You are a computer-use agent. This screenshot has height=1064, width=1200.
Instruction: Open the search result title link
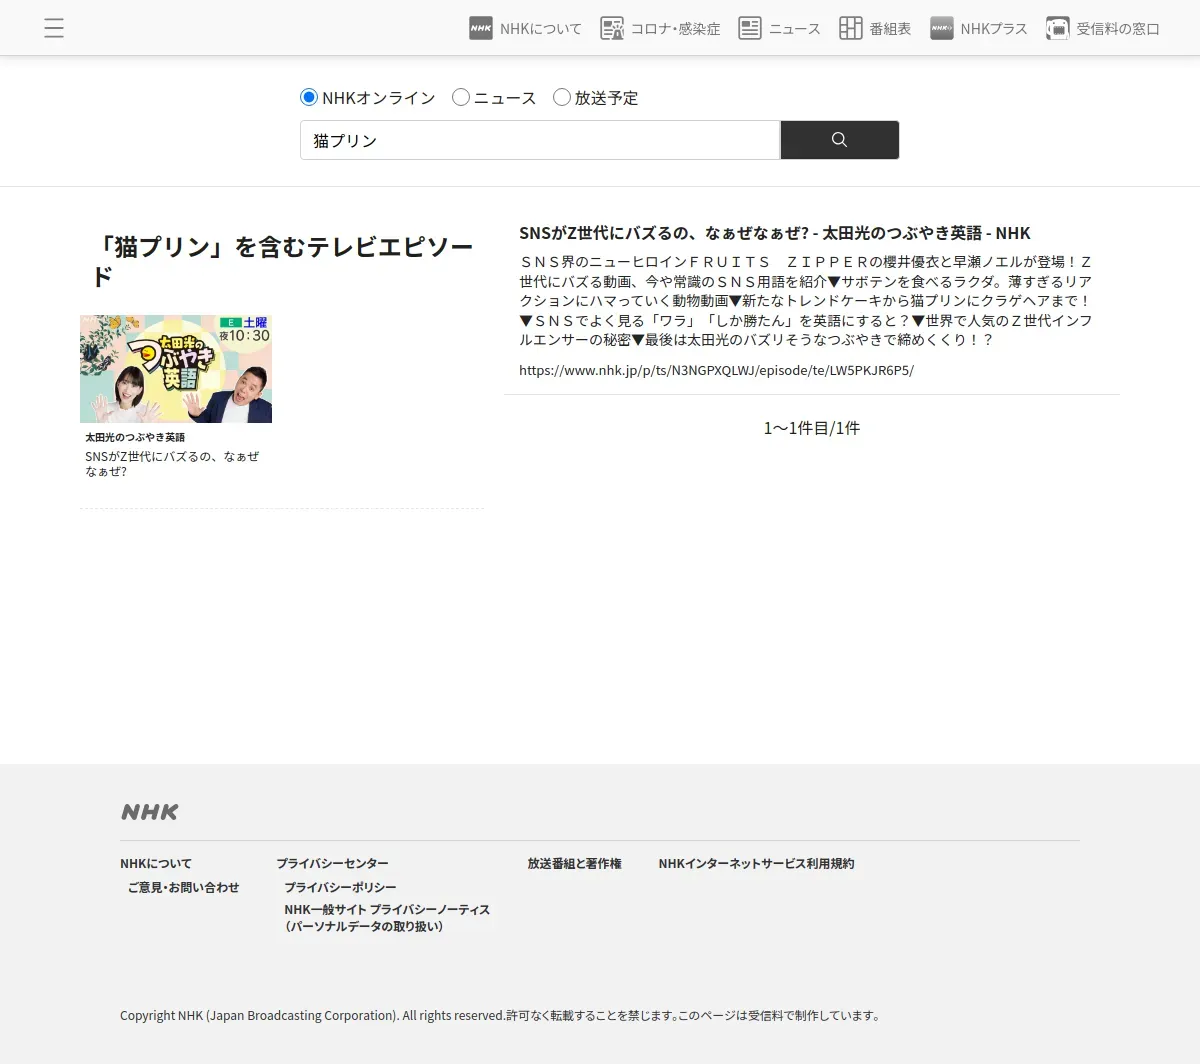pos(775,233)
